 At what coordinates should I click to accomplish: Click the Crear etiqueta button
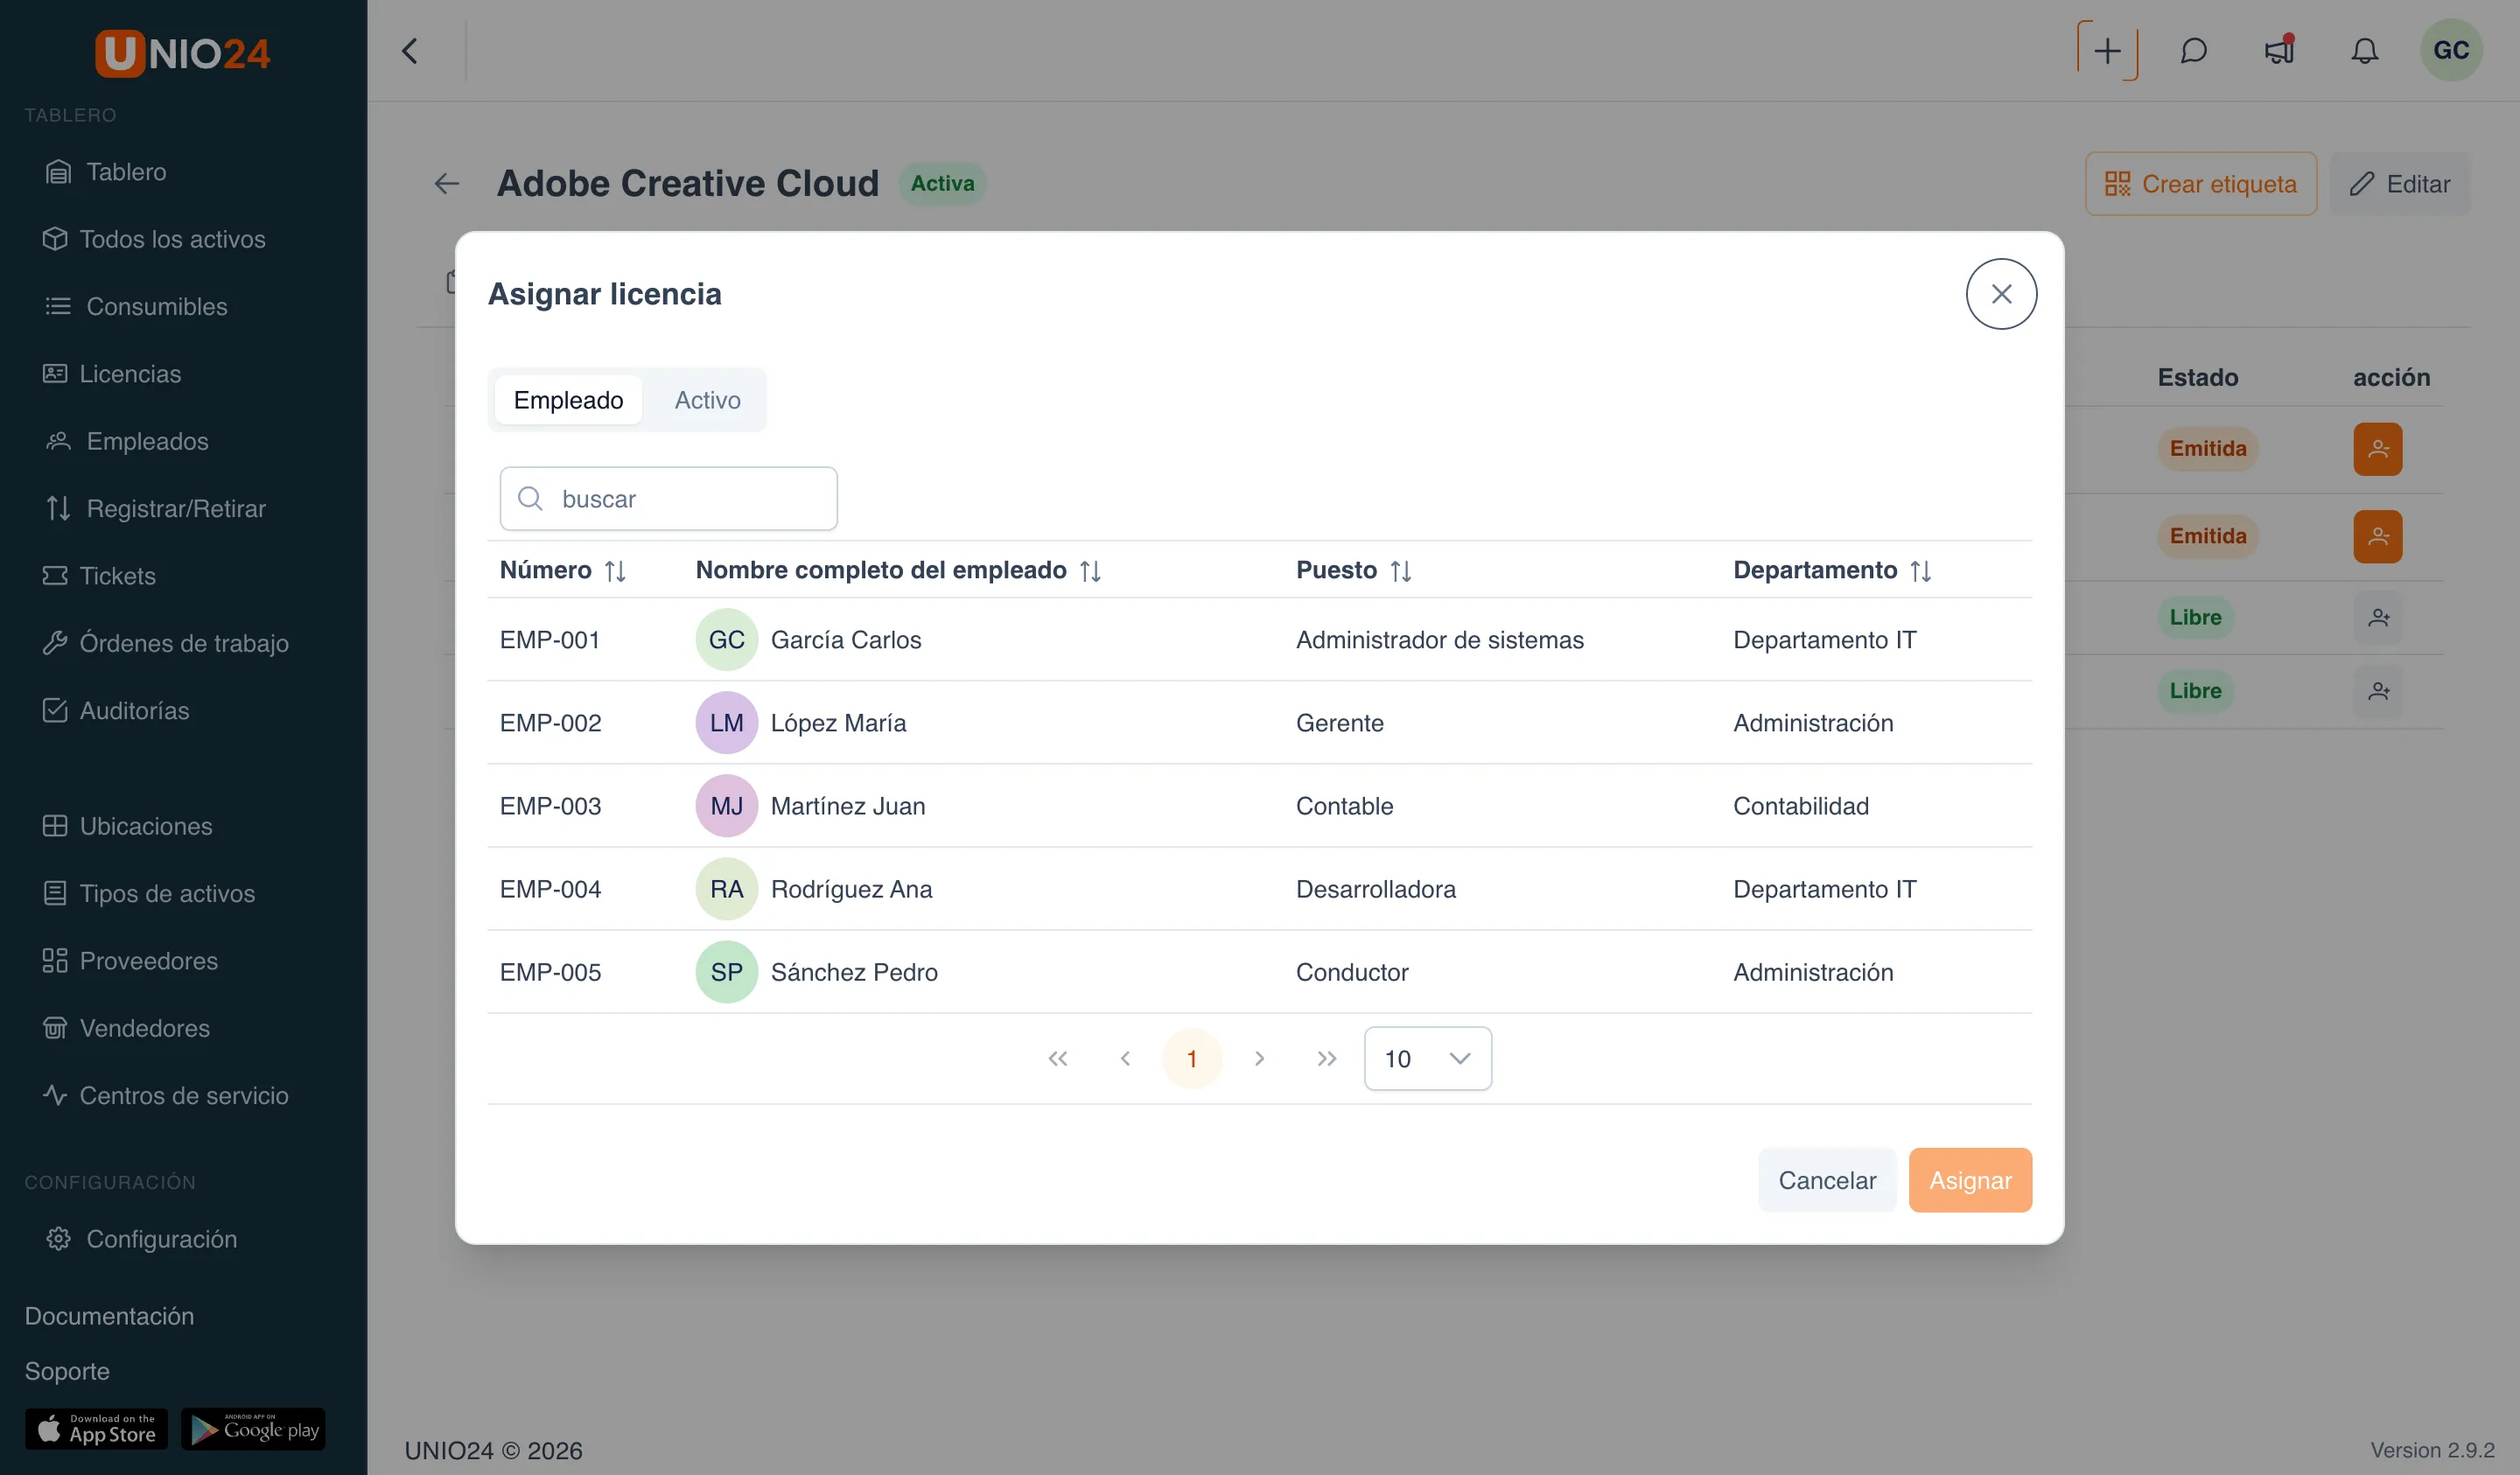pos(2200,184)
